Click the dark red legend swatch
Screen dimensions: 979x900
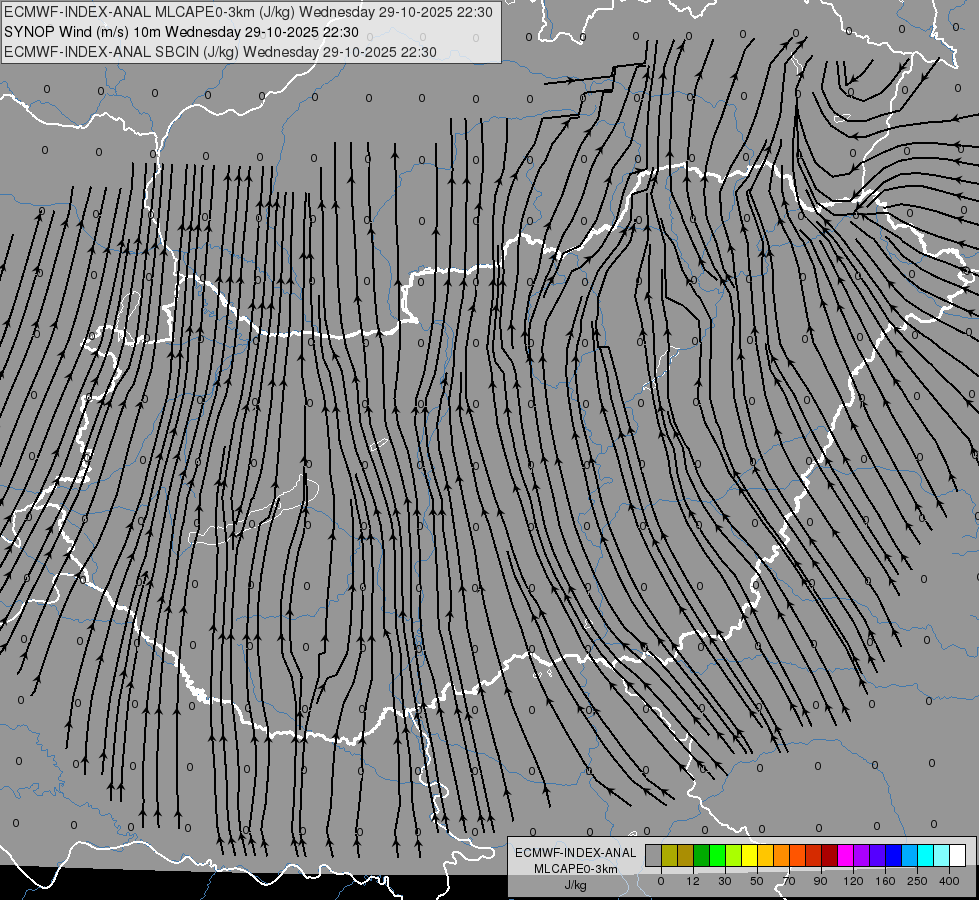pos(830,855)
